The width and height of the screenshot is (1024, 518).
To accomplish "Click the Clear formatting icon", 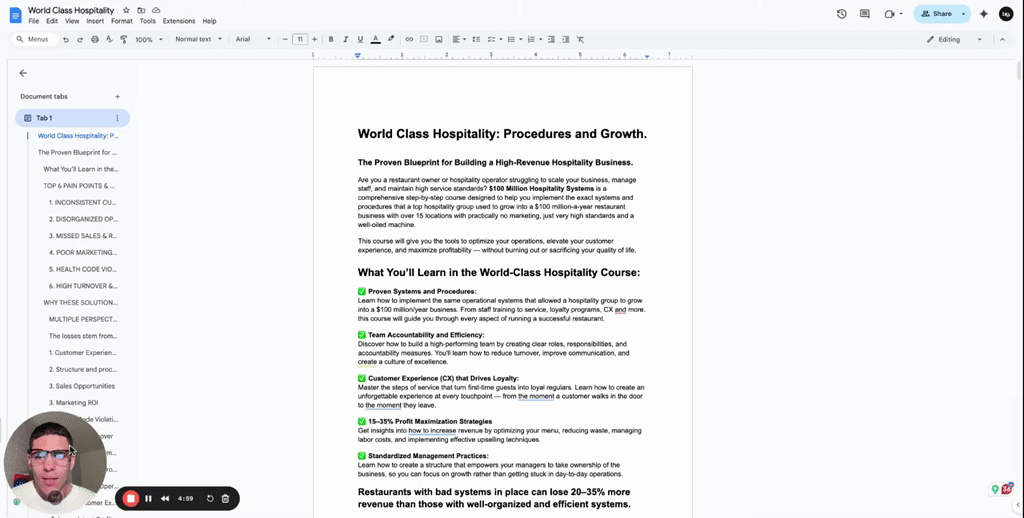I will tap(580, 39).
